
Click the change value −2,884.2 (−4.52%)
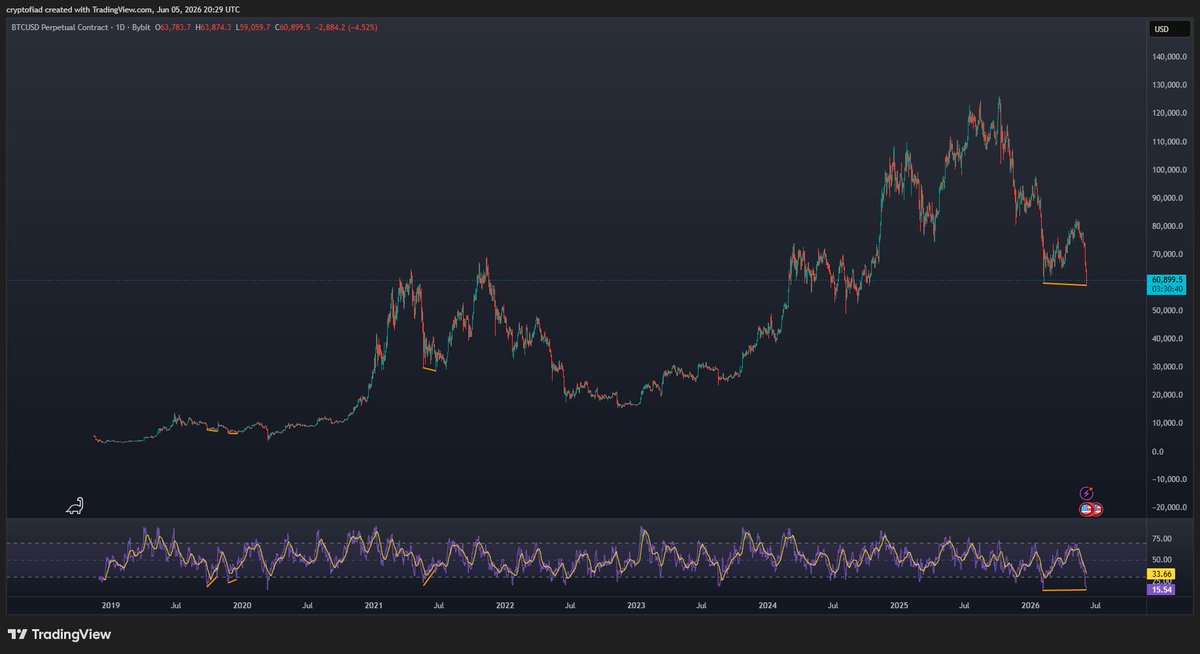pos(349,28)
